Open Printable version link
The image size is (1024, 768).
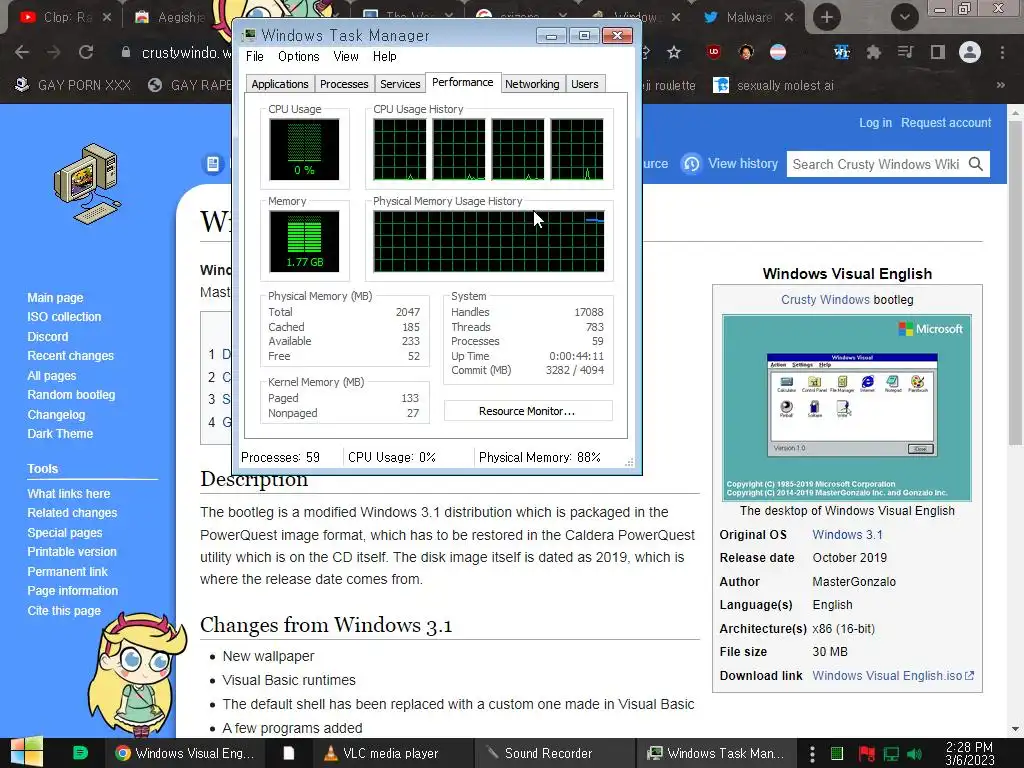[x=72, y=552]
